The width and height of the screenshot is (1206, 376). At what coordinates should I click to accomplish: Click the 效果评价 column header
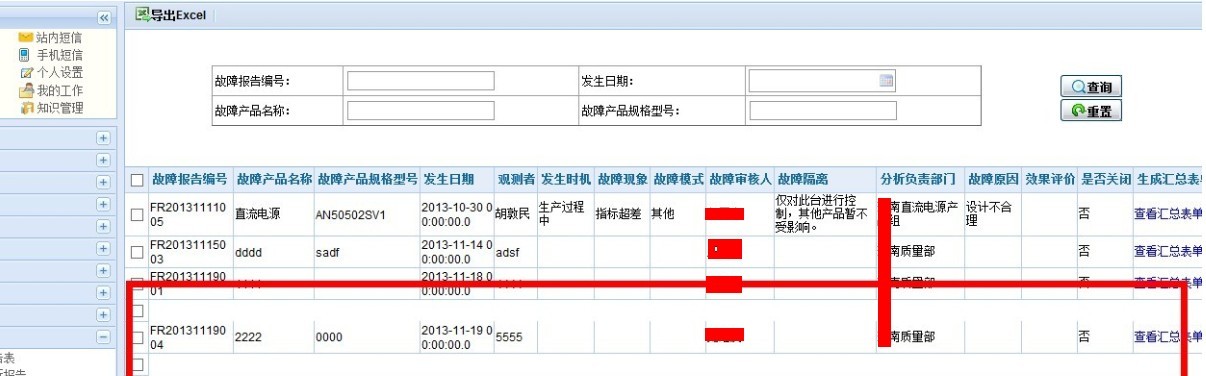pos(1050,180)
